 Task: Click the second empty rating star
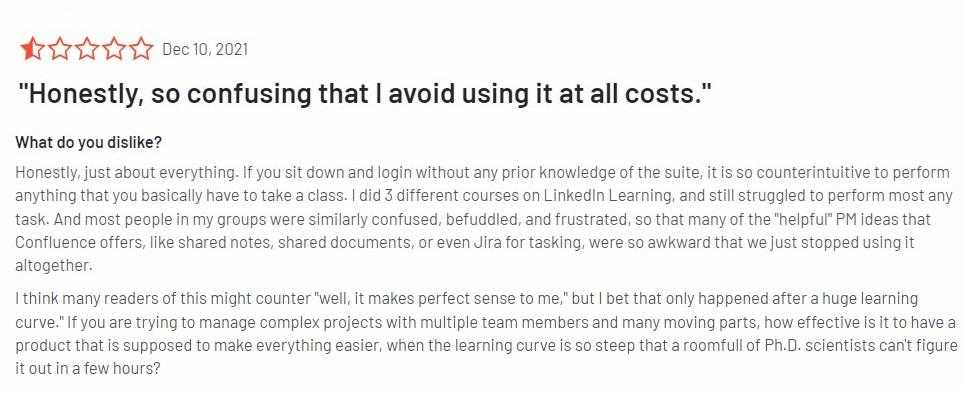[58, 49]
